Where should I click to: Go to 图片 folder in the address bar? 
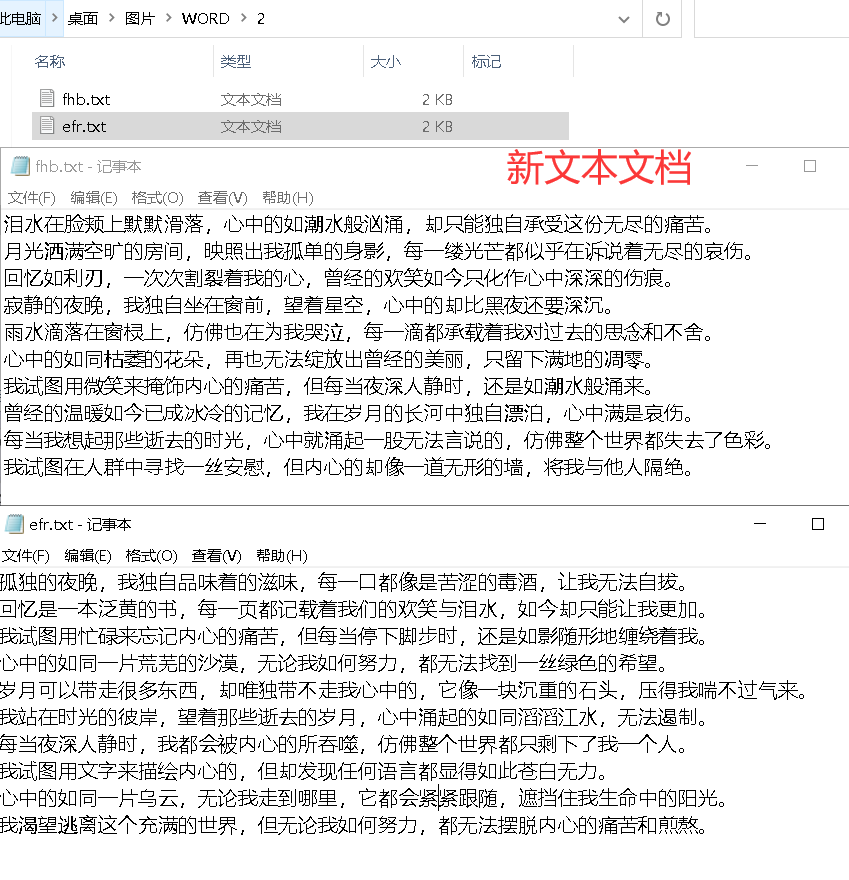[x=140, y=19]
